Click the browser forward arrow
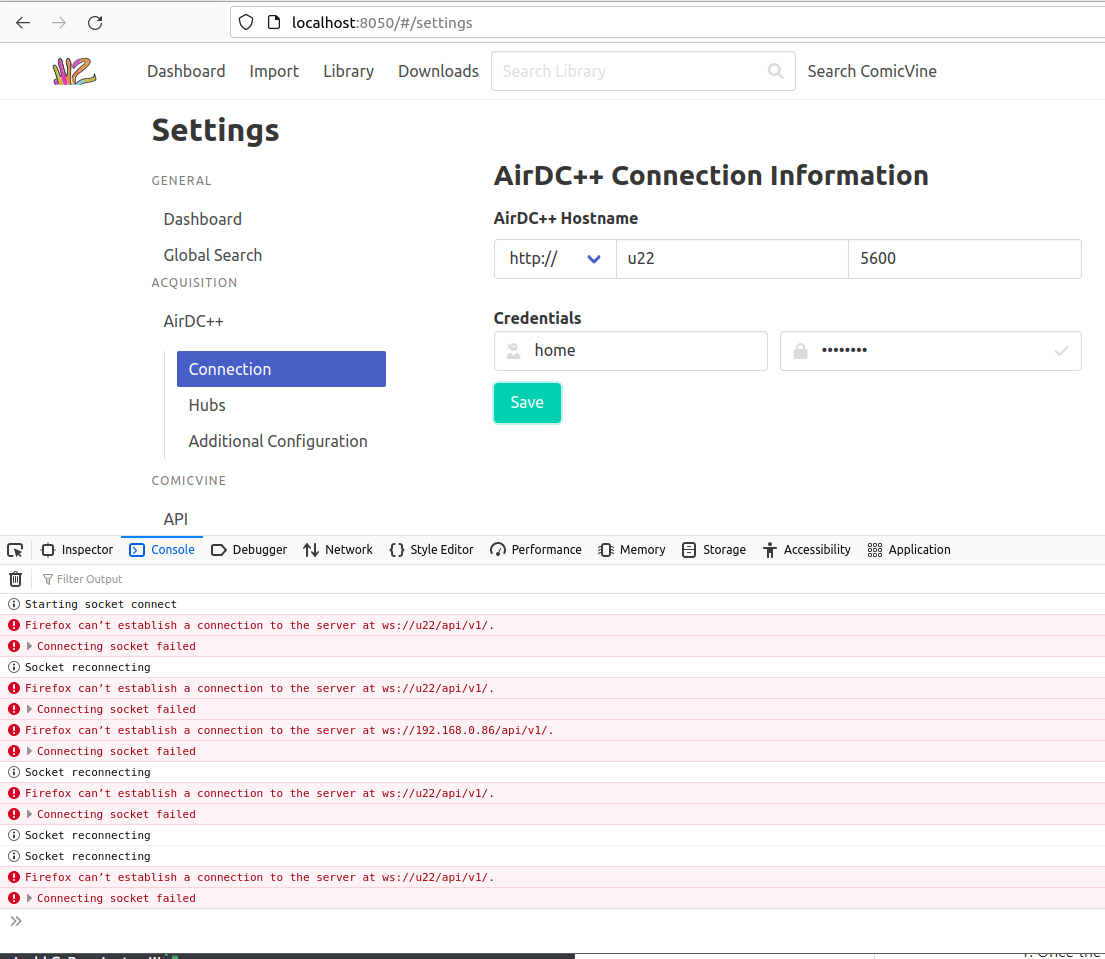This screenshot has height=959, width=1105. point(59,23)
